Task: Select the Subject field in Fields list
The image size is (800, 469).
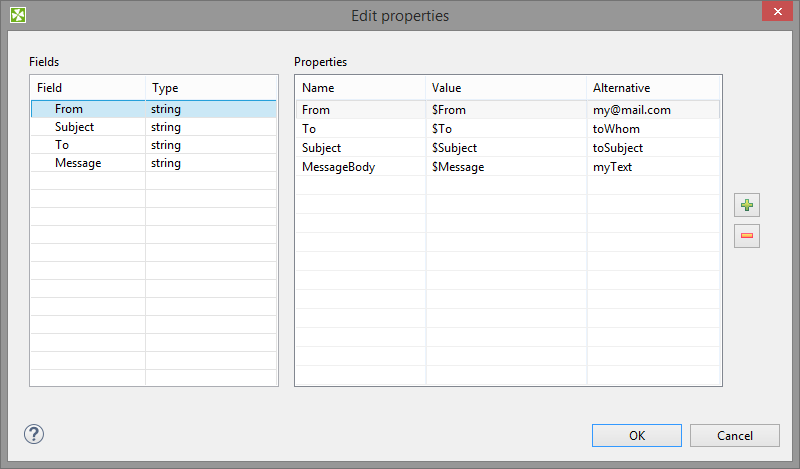Action: coord(74,127)
